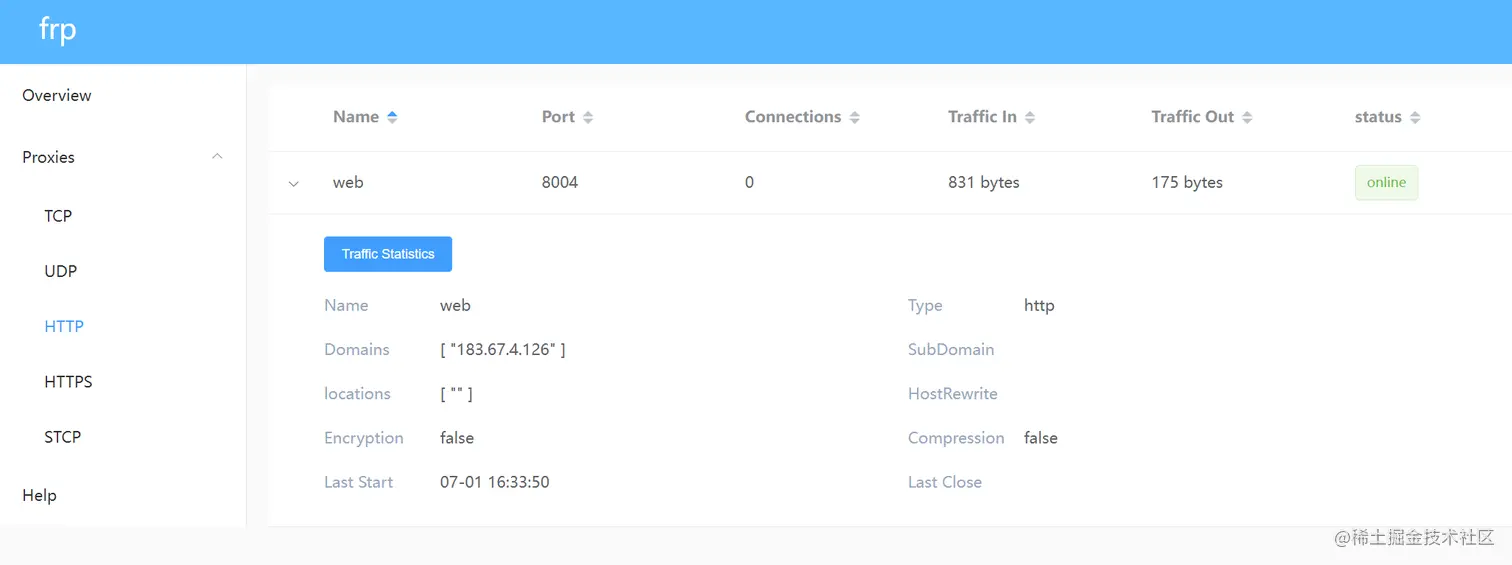The image size is (1512, 565).
Task: Click the online status tag
Action: tap(1386, 183)
